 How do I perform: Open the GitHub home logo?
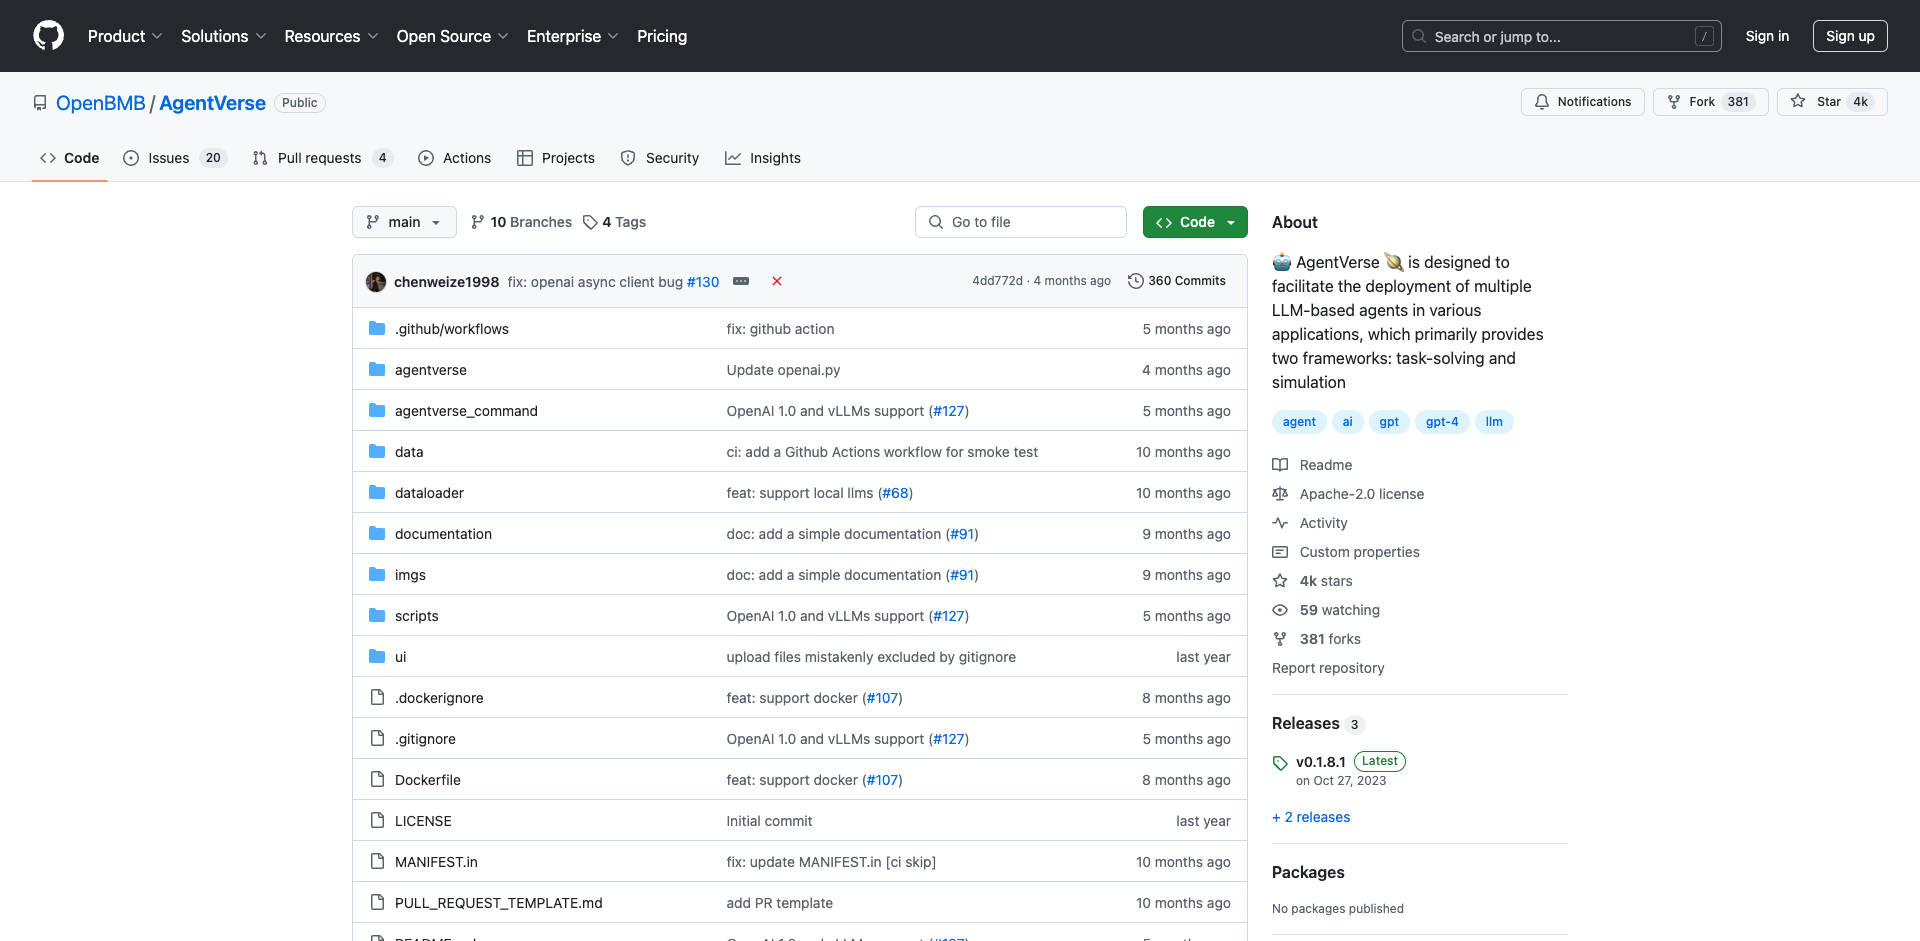click(x=48, y=36)
